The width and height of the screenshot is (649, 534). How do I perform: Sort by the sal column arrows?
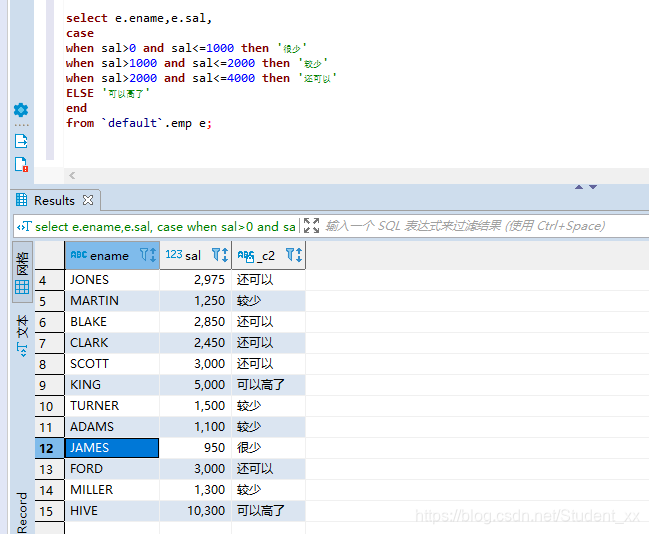(x=225, y=255)
